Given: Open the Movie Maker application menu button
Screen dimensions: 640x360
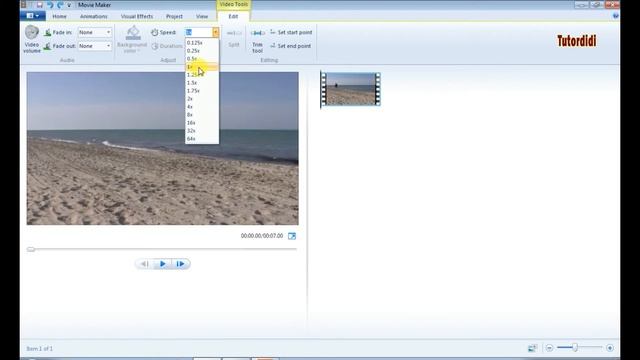Looking at the screenshot, I should (33, 16).
